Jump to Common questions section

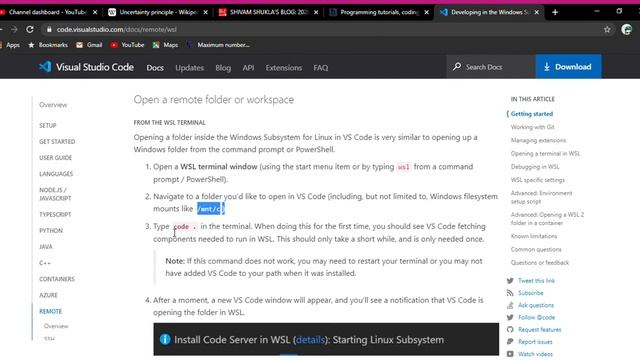point(536,249)
